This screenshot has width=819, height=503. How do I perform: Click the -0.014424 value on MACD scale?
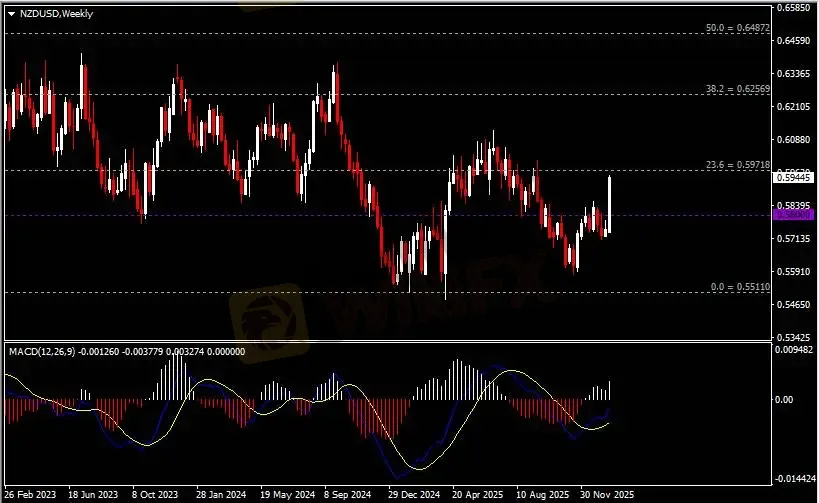[794, 479]
